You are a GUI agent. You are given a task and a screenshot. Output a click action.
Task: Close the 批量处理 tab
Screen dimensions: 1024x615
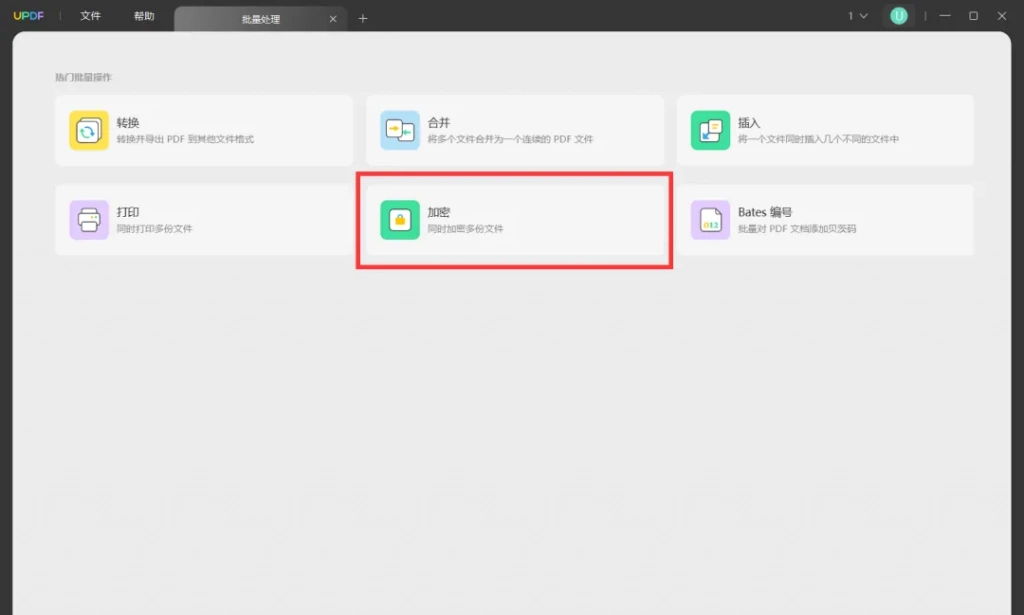coord(333,19)
